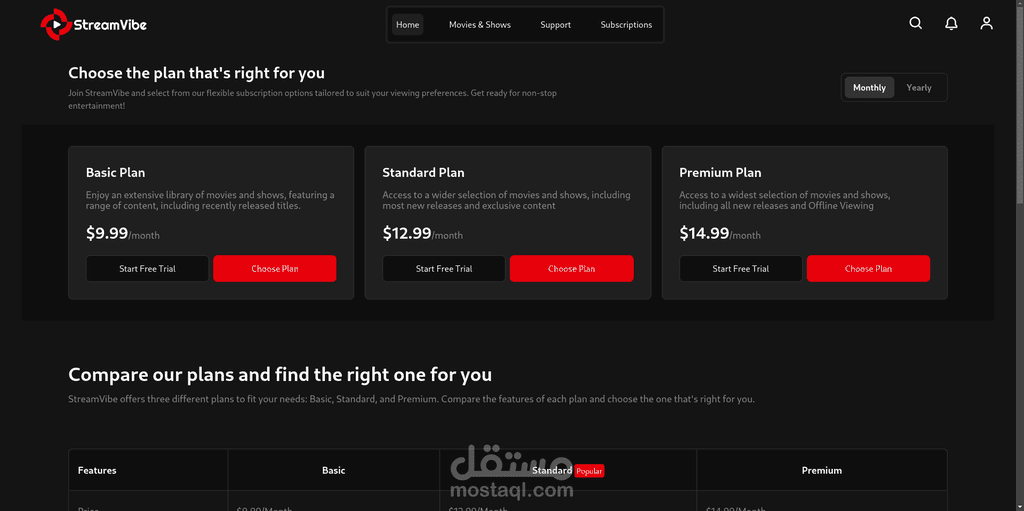Navigate to Subscriptions page
The width and height of the screenshot is (1024, 511).
(626, 25)
